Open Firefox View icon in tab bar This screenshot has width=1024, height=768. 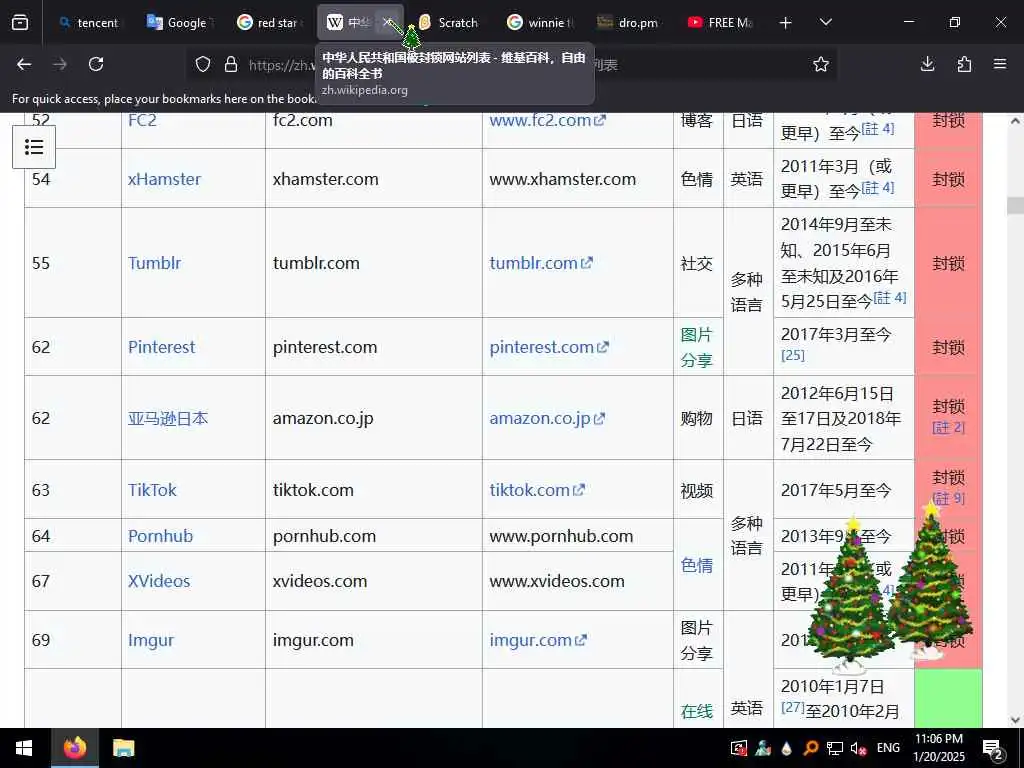tap(20, 23)
